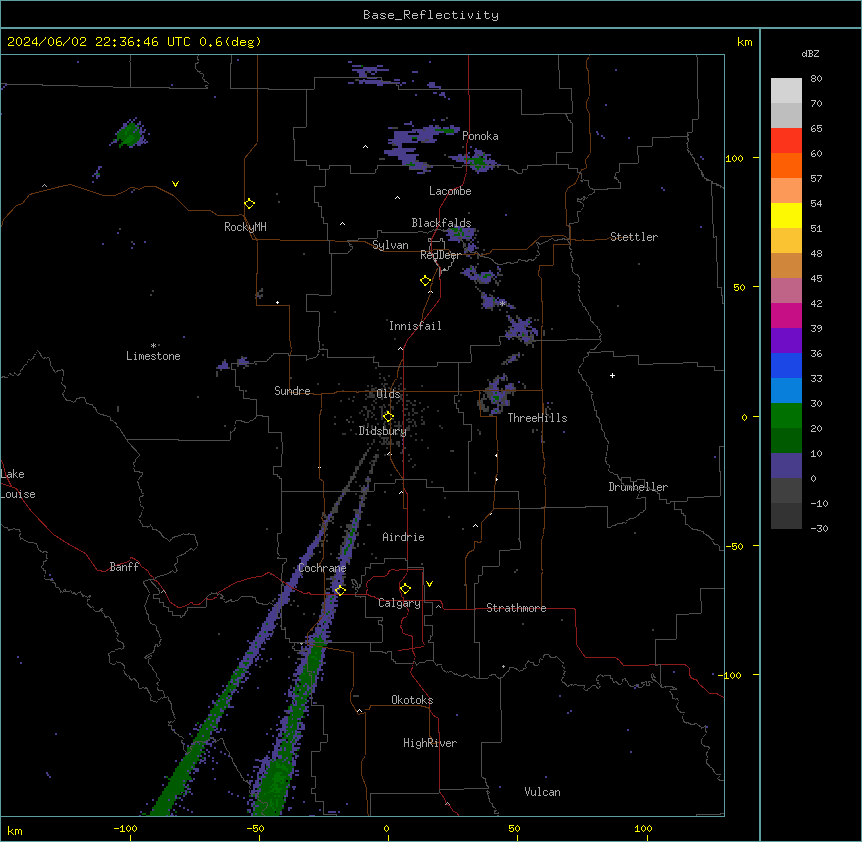Click the Olds city label
Screen dimensions: 862x842
[x=388, y=394]
